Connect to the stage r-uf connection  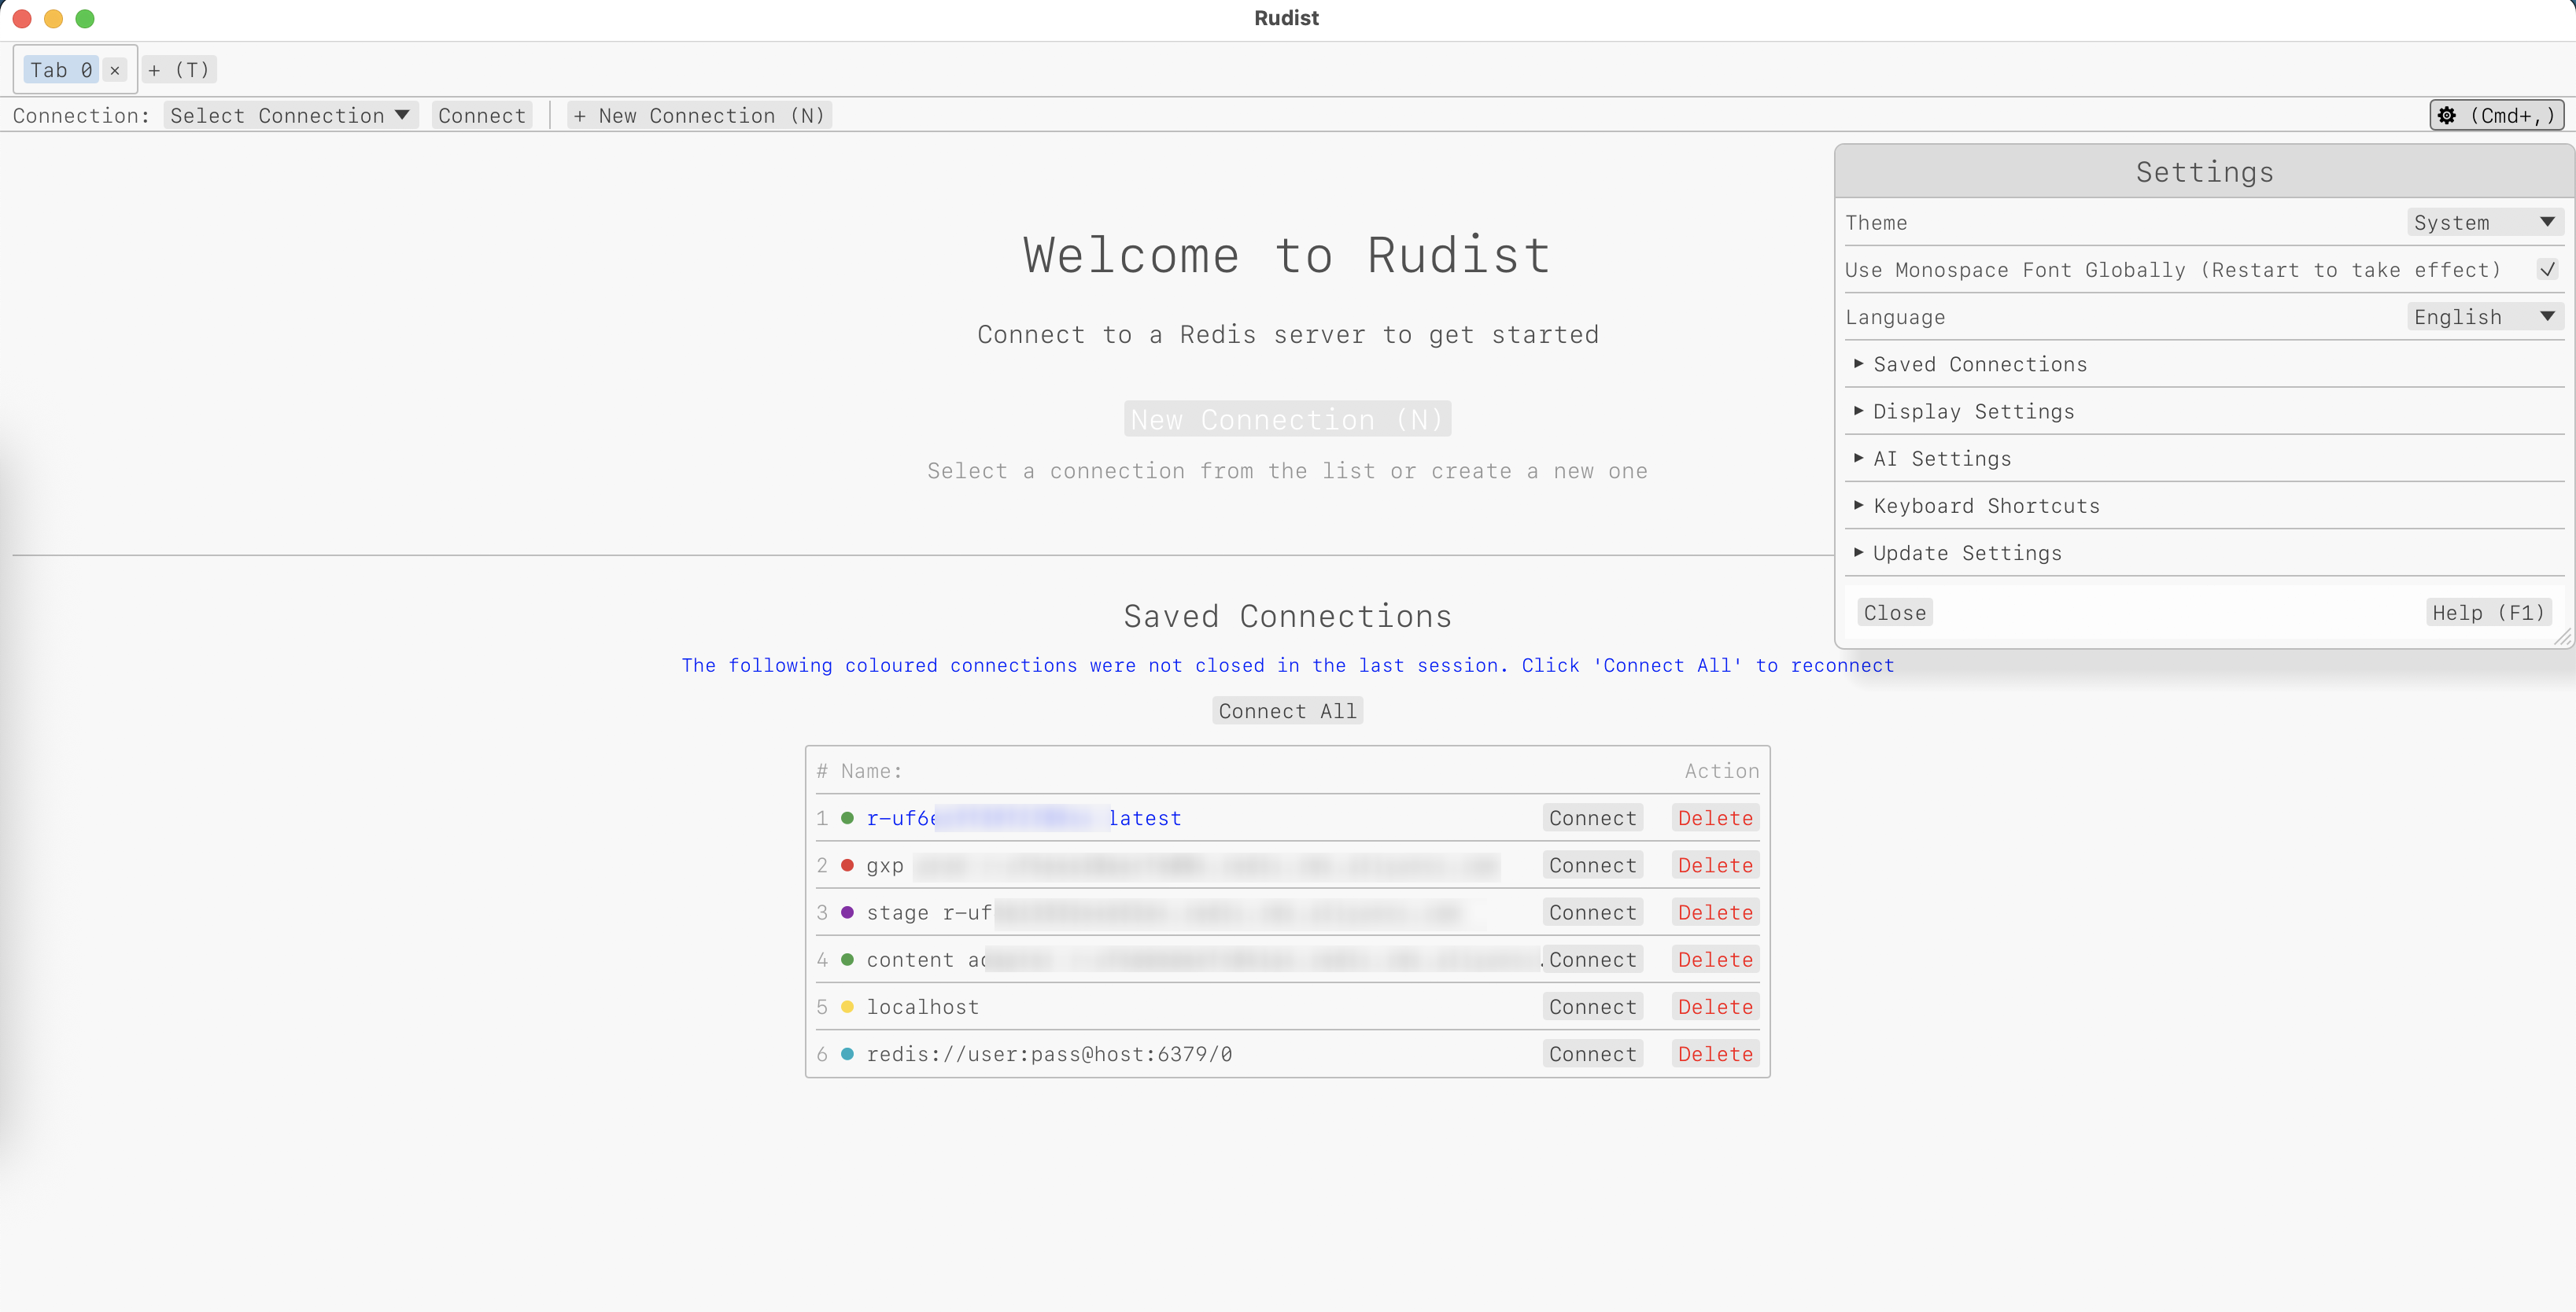(x=1592, y=911)
